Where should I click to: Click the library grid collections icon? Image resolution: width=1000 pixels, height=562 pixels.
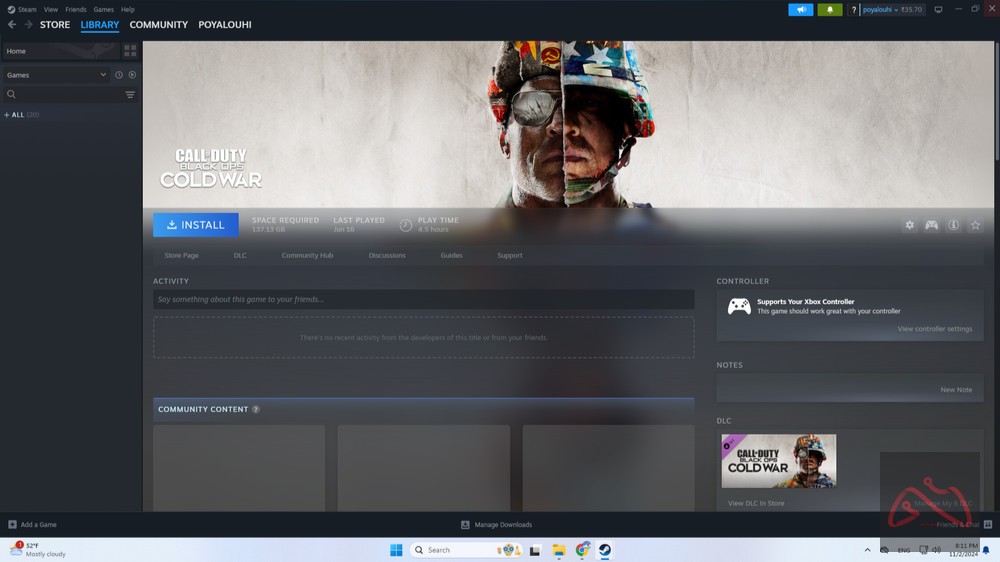[x=130, y=51]
